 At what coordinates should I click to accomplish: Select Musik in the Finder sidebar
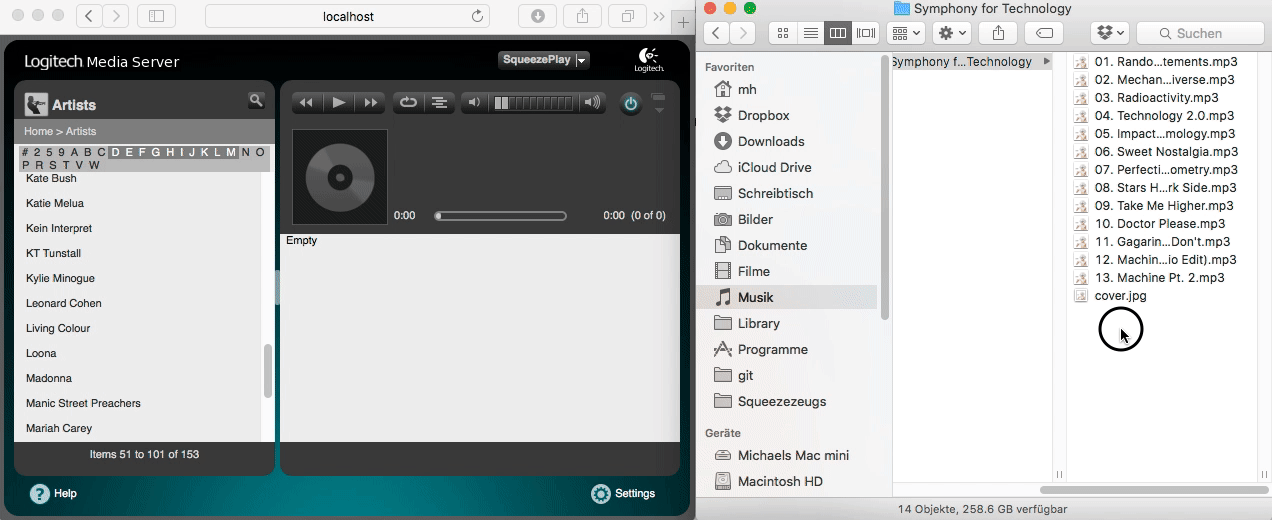point(786,297)
